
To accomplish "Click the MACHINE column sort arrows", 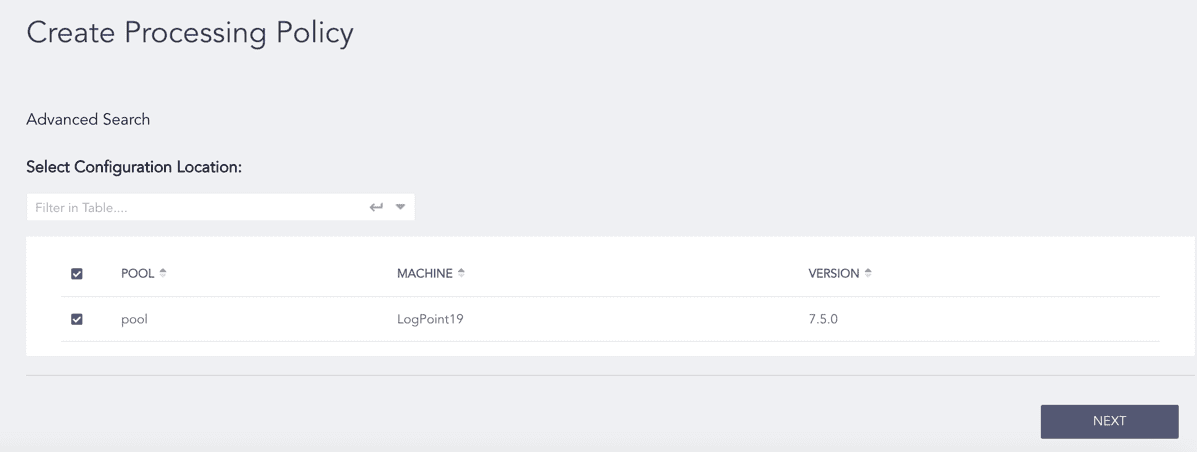I will tap(461, 273).
